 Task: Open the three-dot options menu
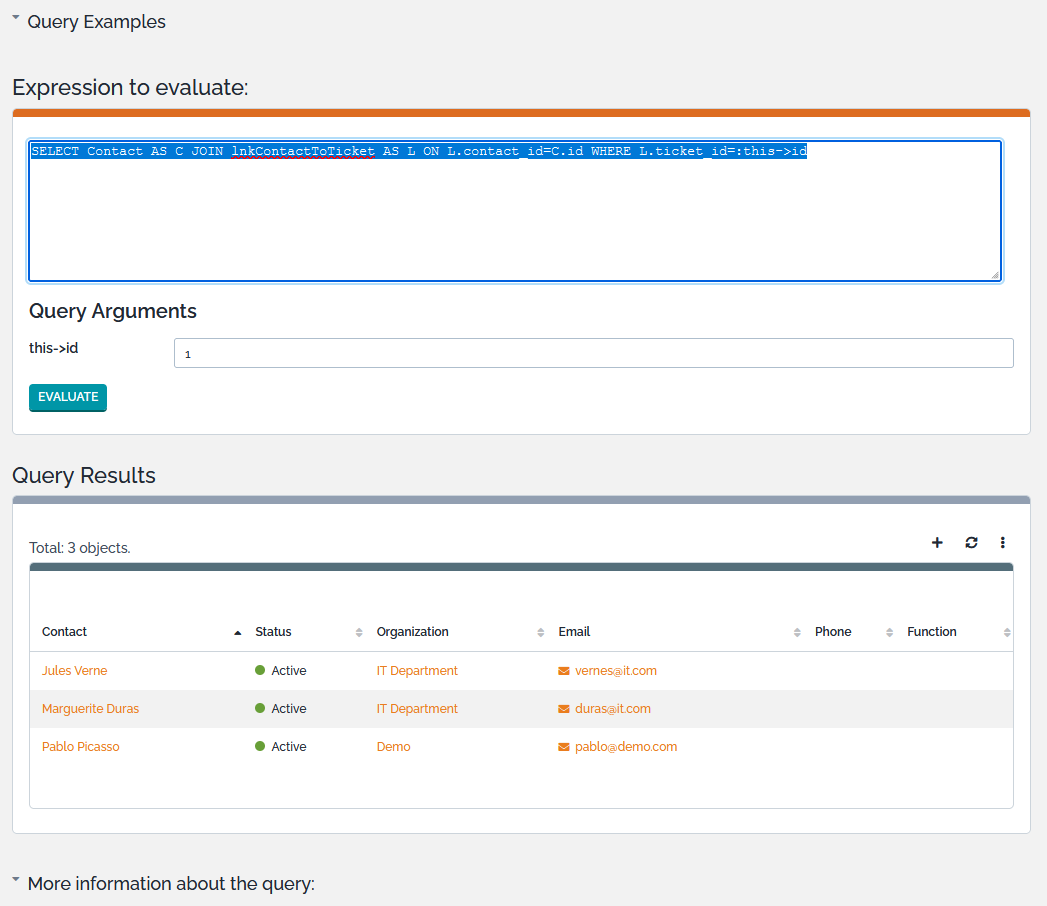[x=1002, y=543]
